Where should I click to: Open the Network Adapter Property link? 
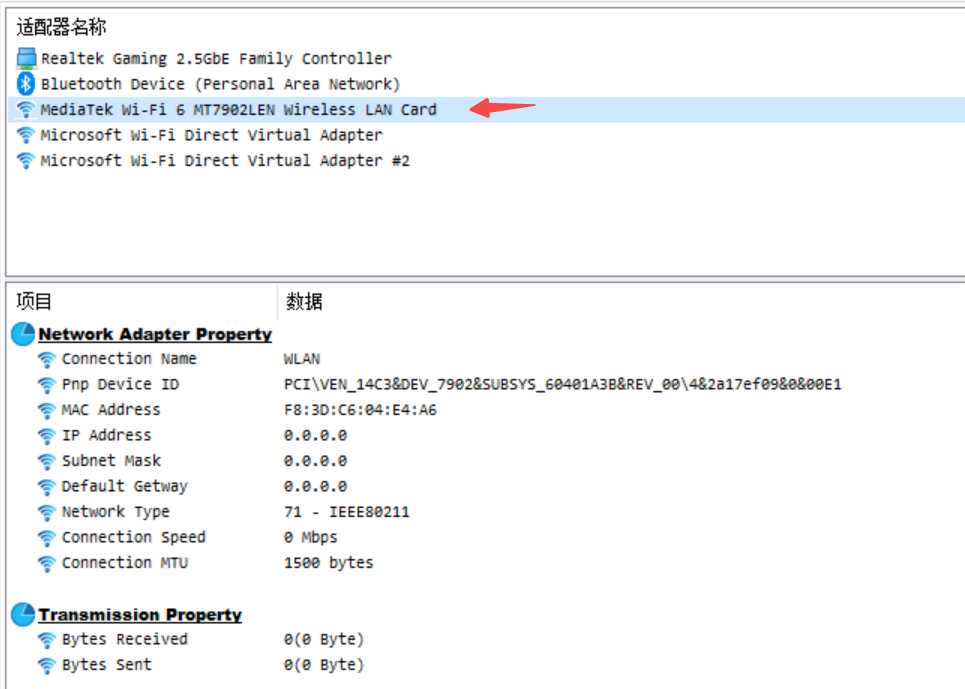coord(154,333)
